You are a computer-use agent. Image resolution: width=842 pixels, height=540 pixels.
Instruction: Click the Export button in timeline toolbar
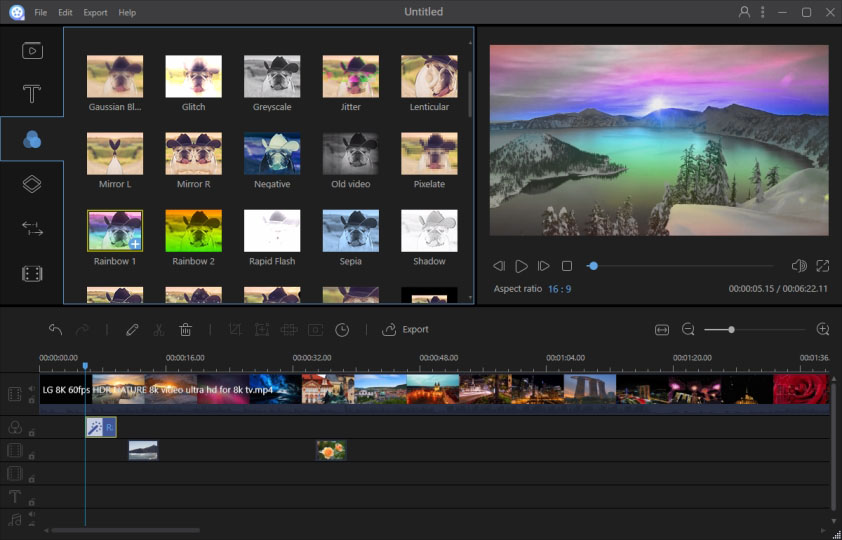[405, 329]
